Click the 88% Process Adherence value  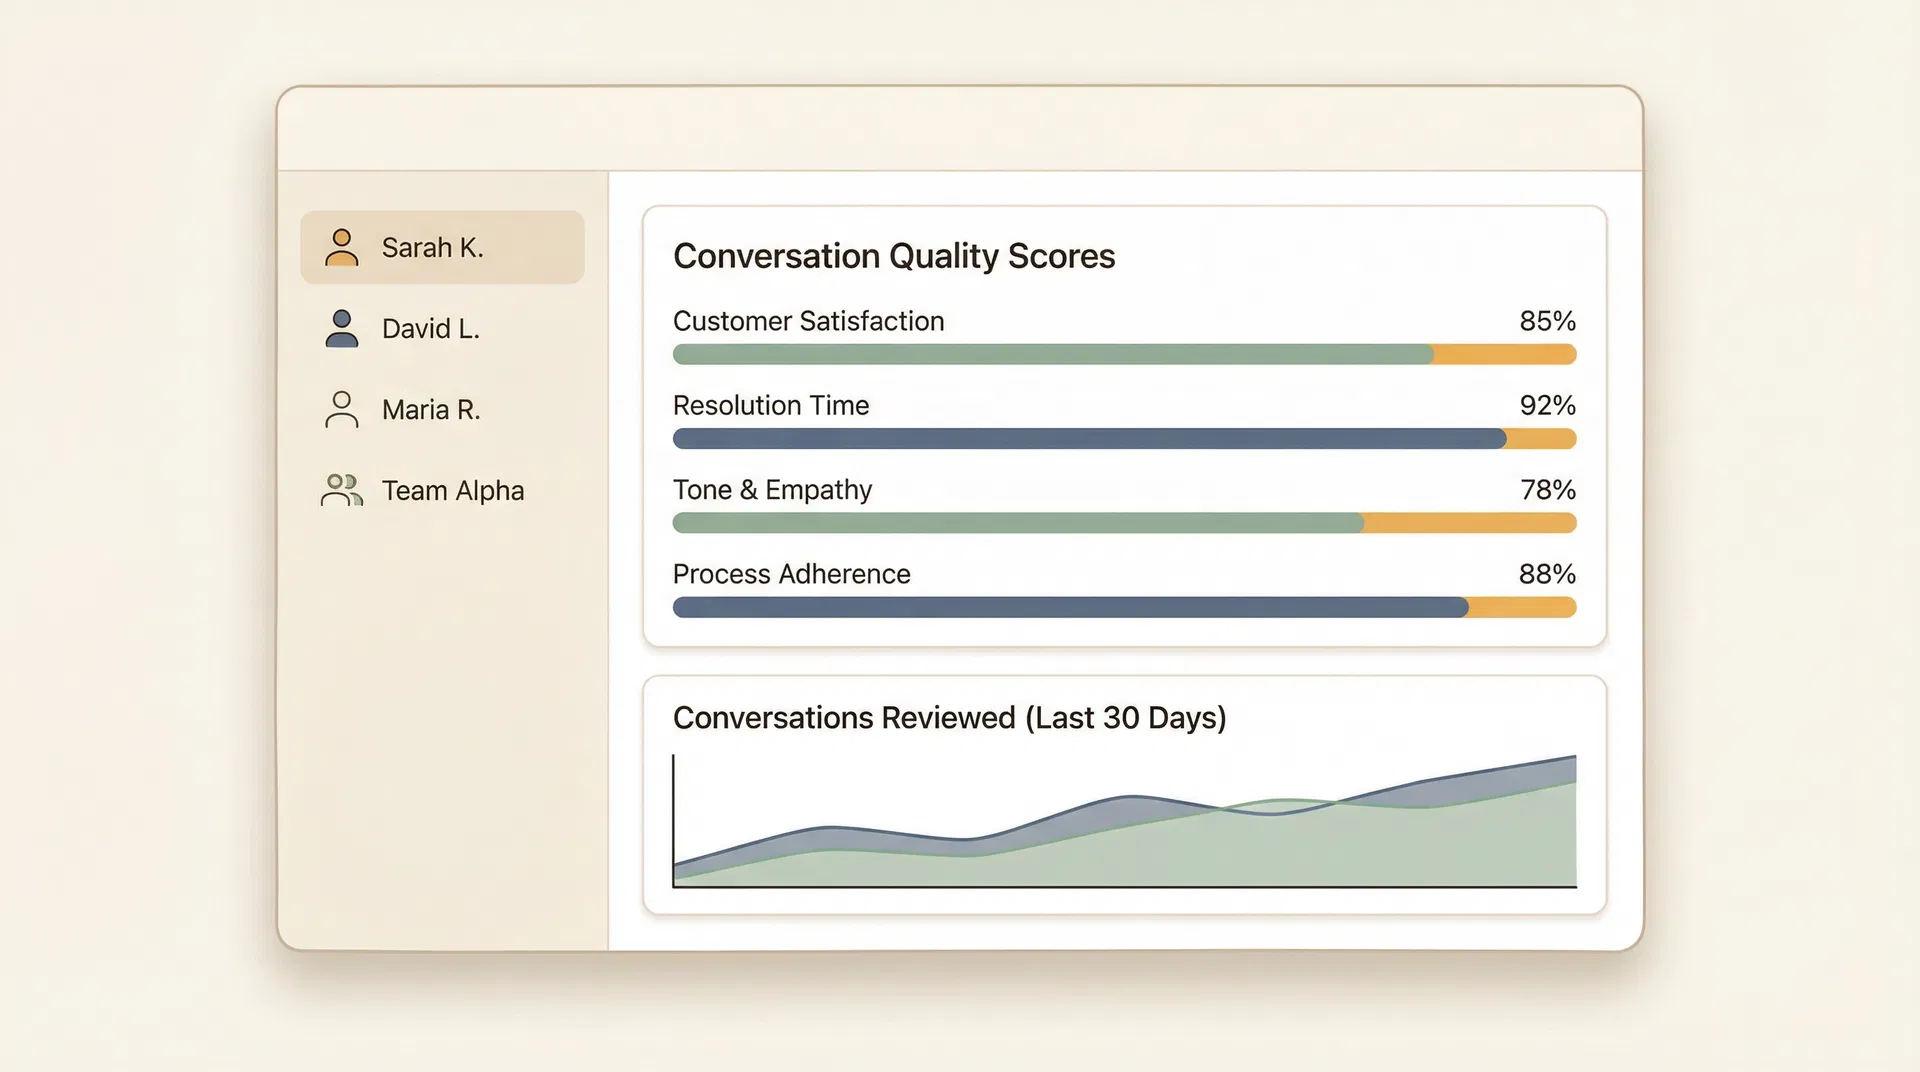[x=1546, y=574]
